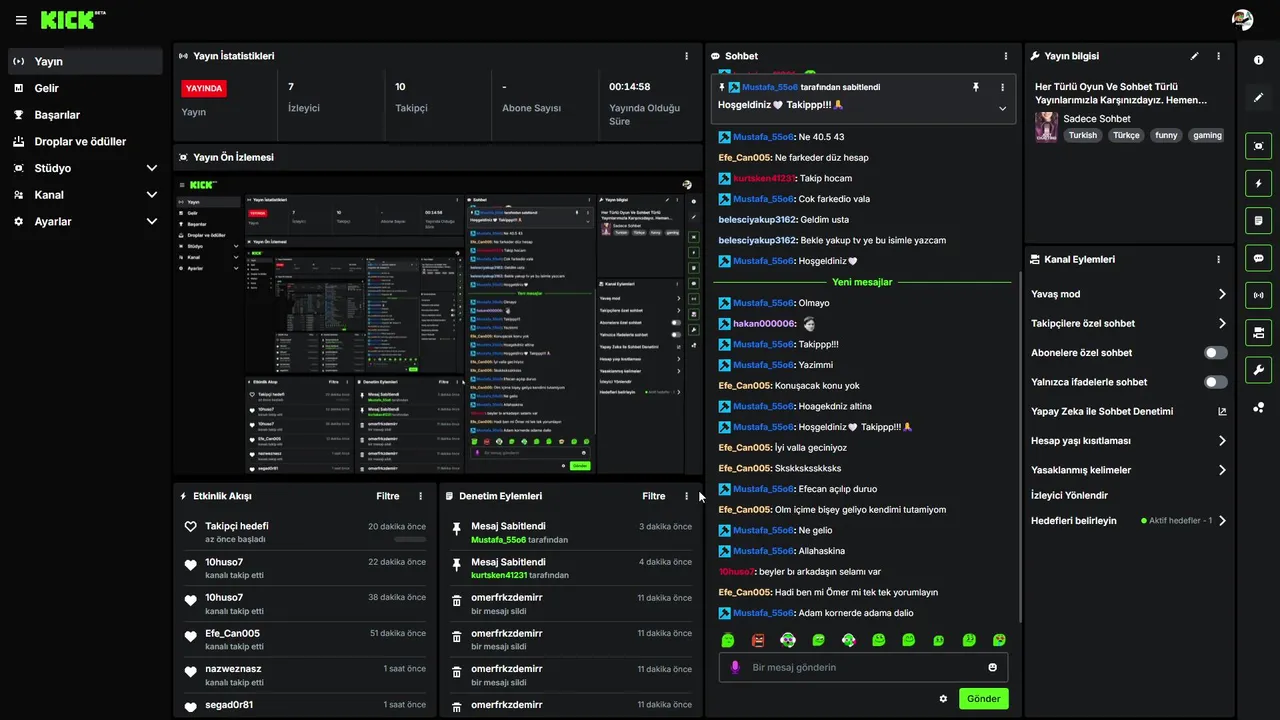Click the chat panel scrollbar
Image resolution: width=1280 pixels, height=720 pixels.
tap(1020, 445)
